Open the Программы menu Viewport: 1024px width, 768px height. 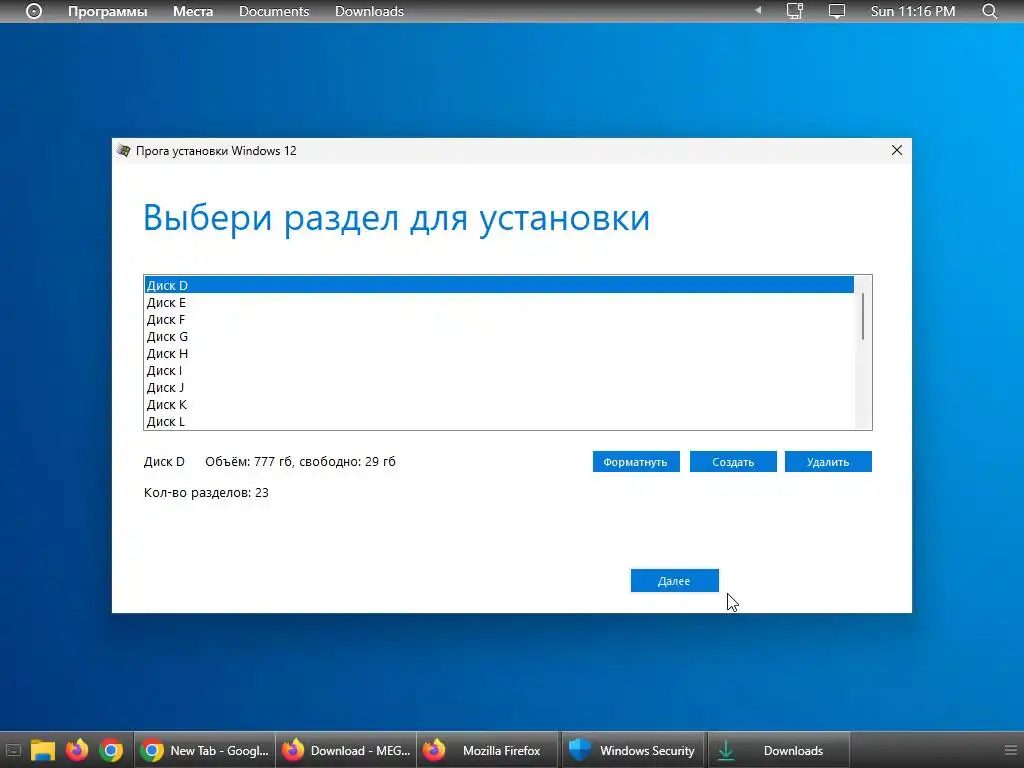pyautogui.click(x=108, y=11)
